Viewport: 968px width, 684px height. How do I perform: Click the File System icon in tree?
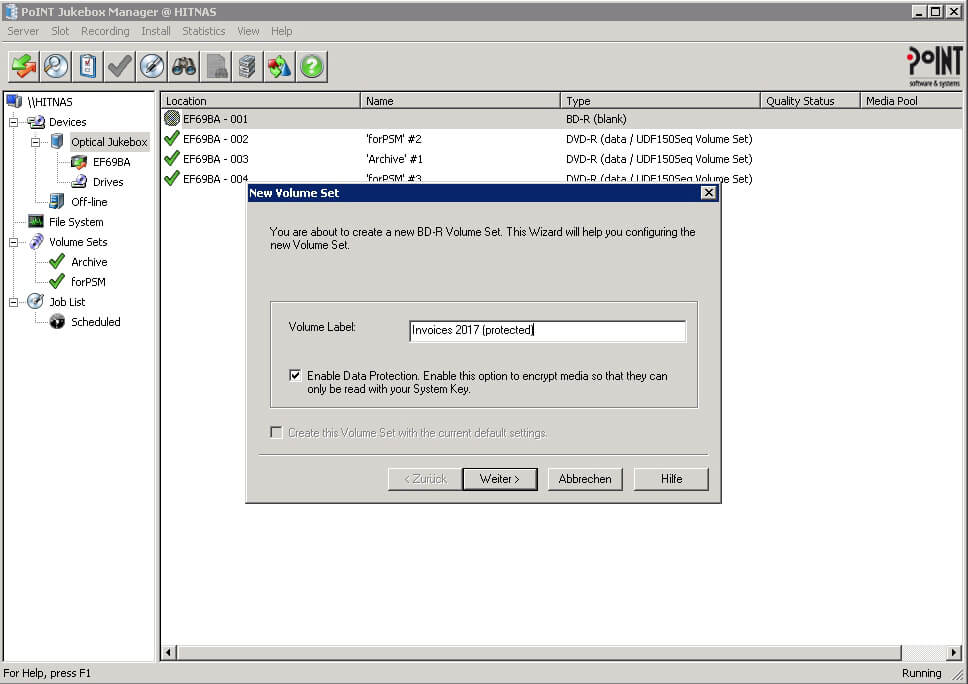(x=36, y=221)
